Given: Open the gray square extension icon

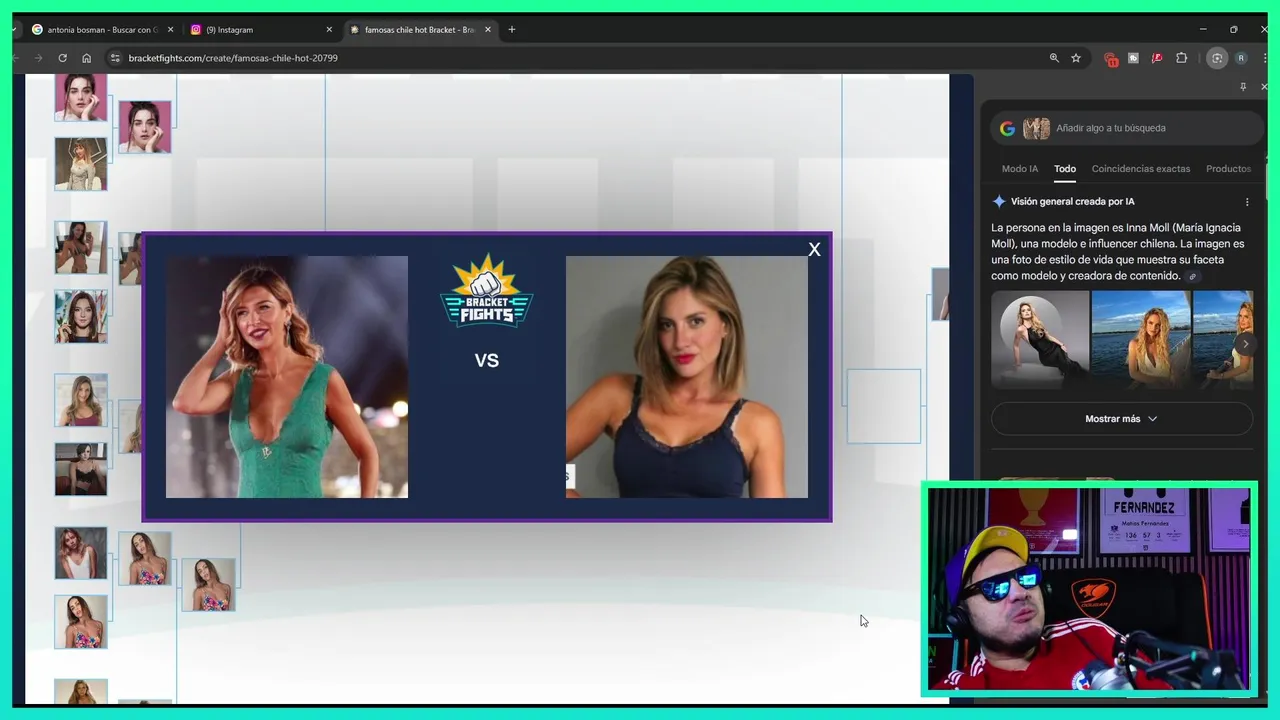Looking at the screenshot, I should (1133, 58).
